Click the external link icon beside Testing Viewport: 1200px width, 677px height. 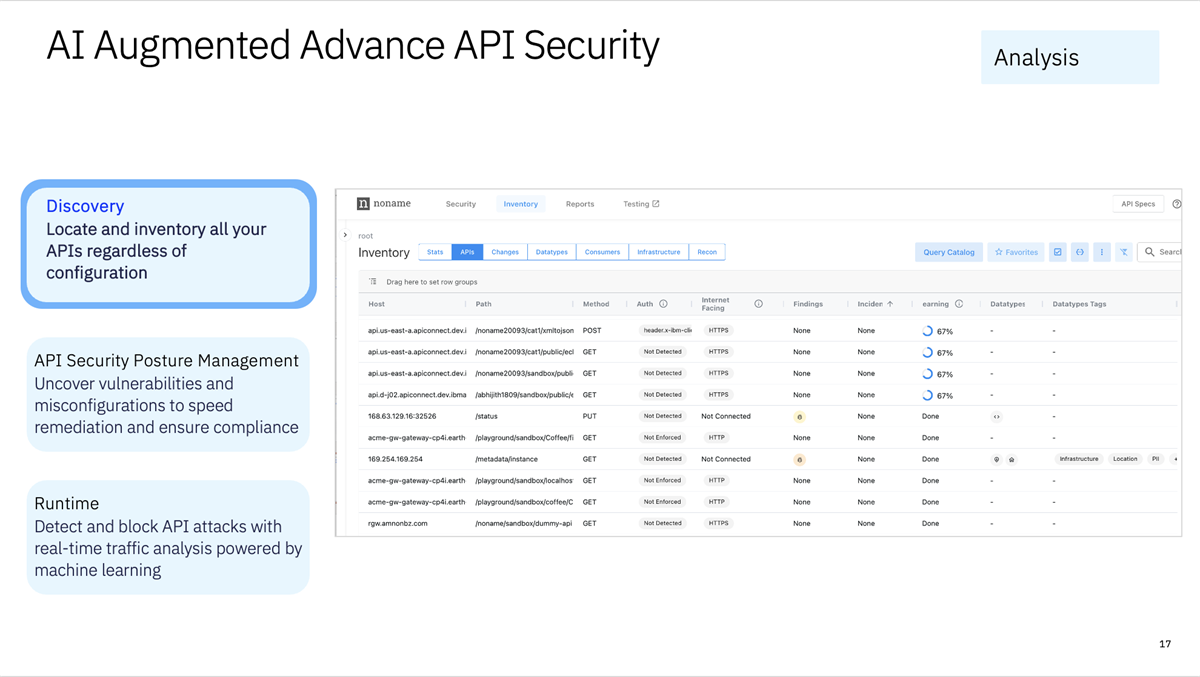(x=656, y=204)
